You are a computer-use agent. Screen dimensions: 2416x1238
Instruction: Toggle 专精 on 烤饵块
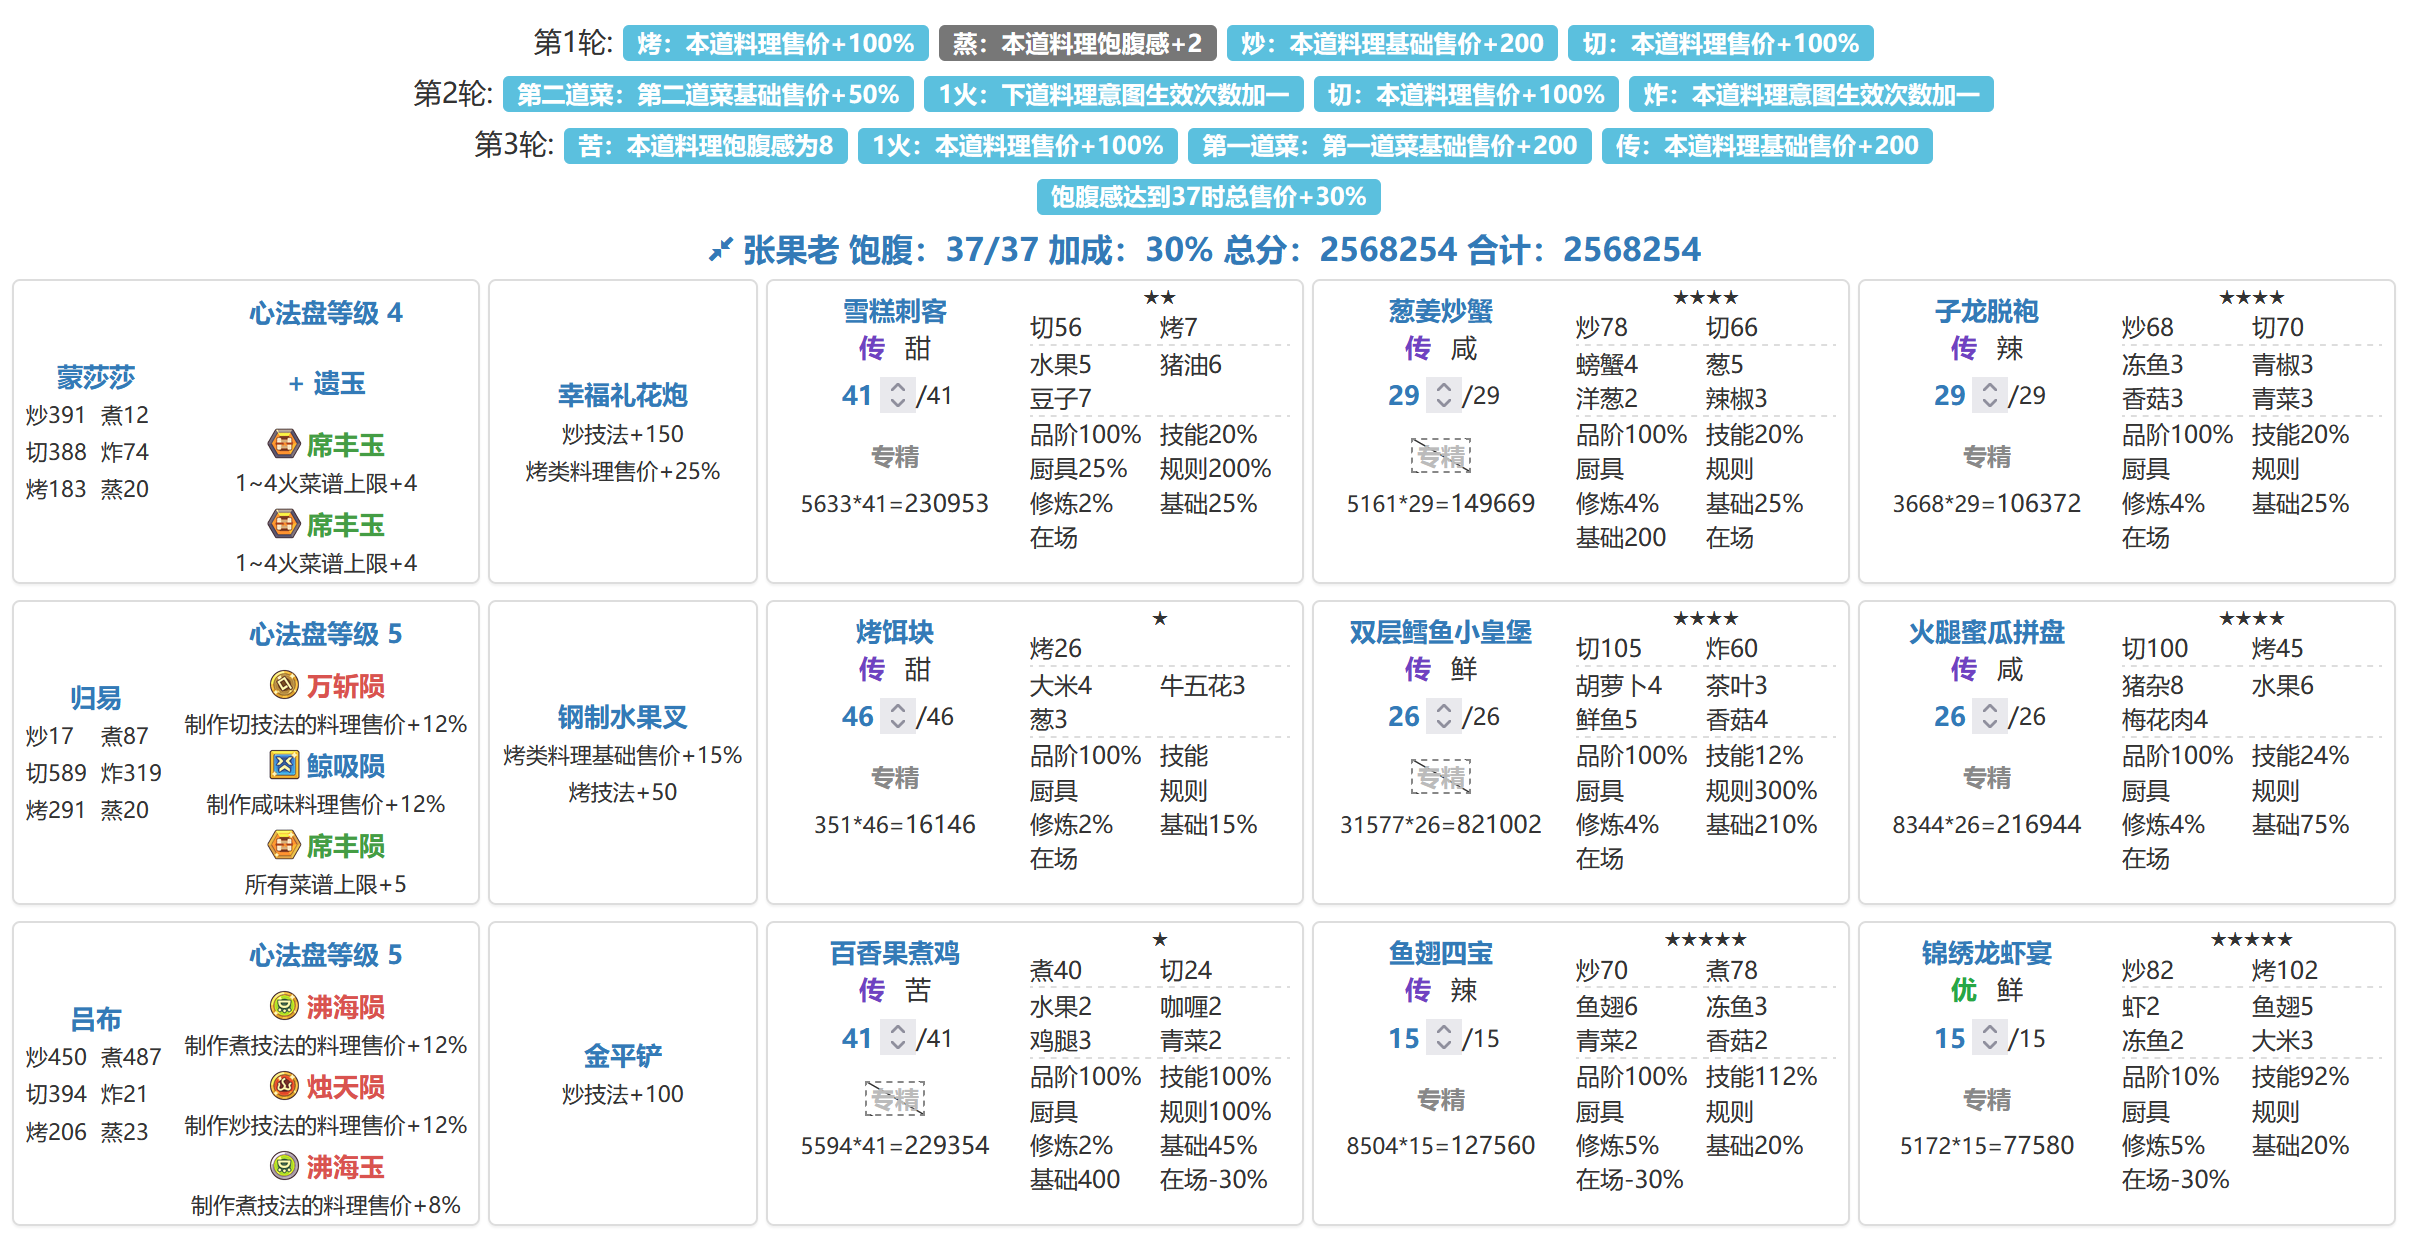click(895, 778)
